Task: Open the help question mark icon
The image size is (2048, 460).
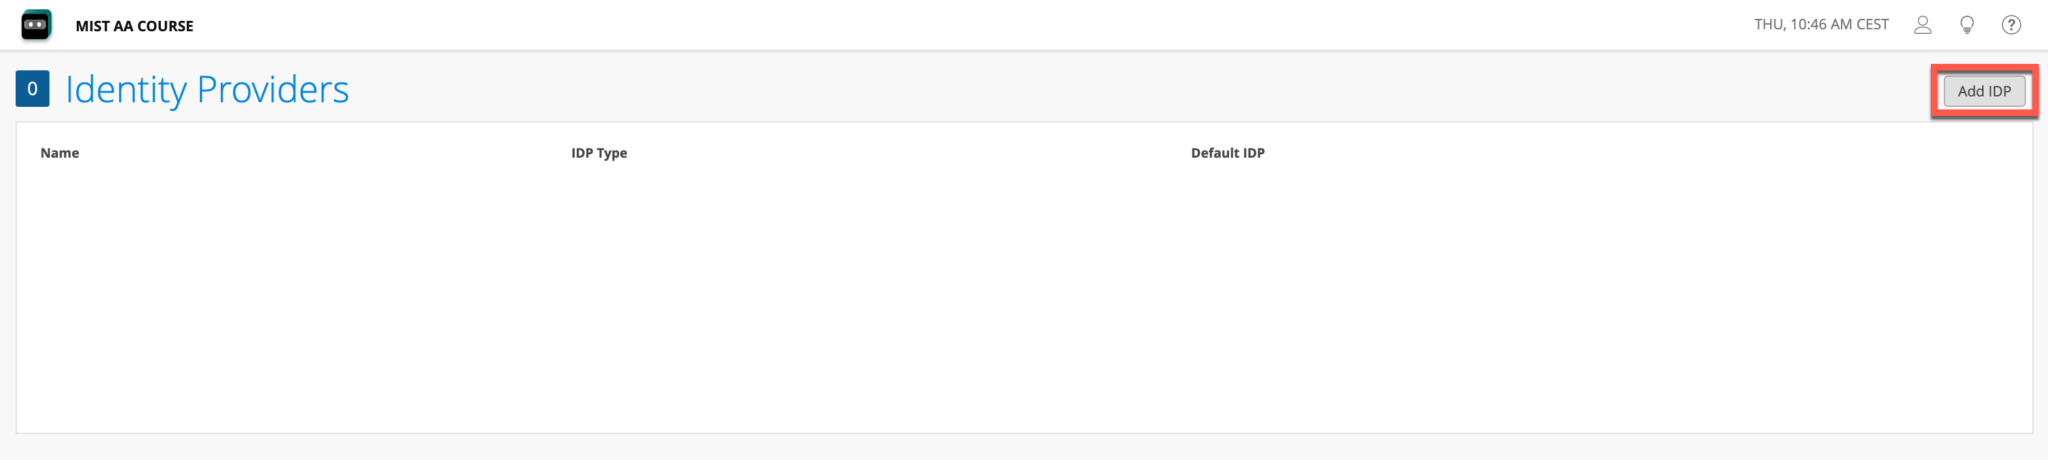Action: pos(2011,25)
